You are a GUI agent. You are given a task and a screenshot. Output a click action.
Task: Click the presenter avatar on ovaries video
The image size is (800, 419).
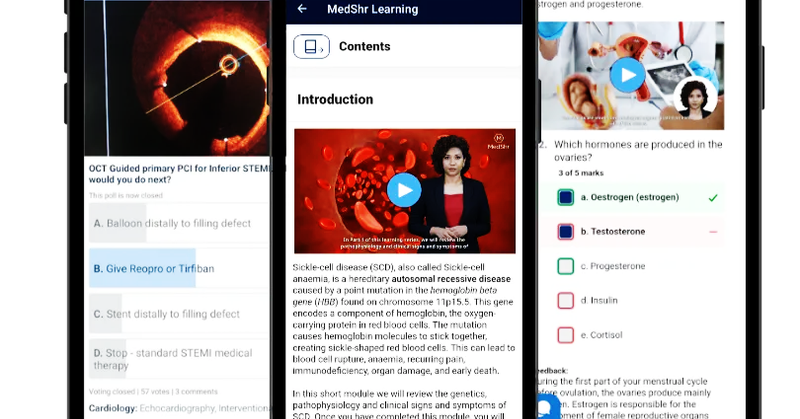tap(695, 100)
